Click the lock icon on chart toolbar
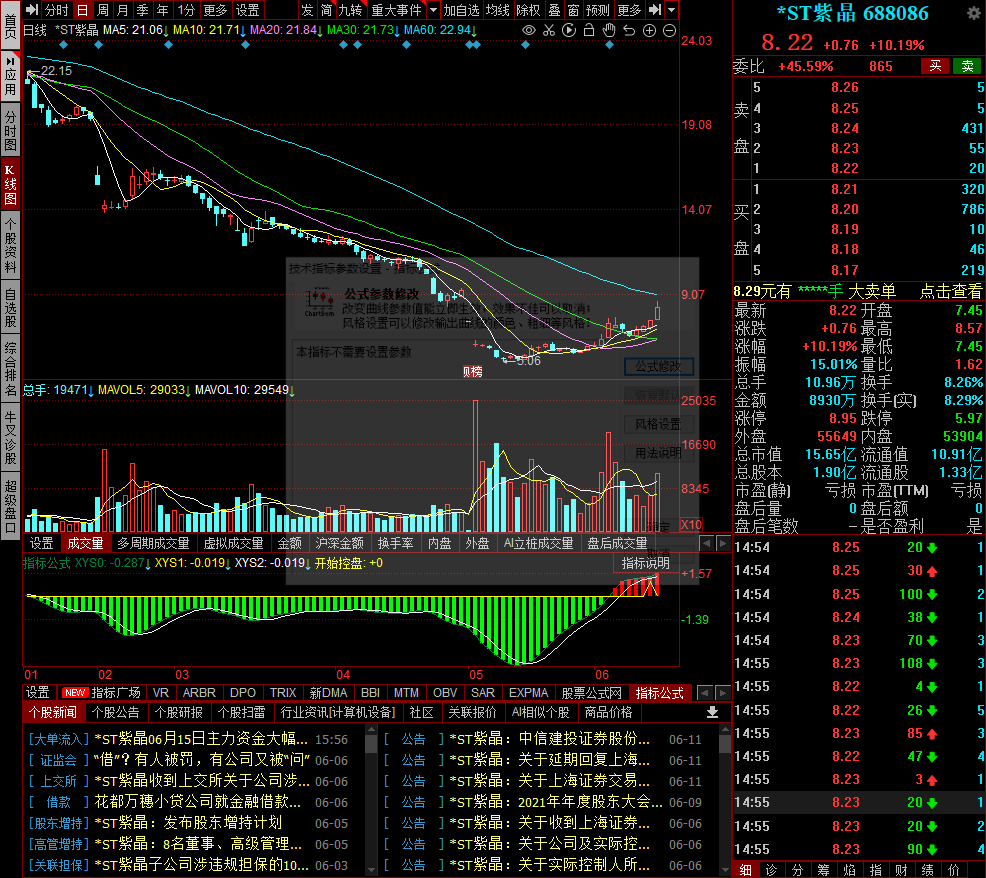Screen dimensions: 986x878 (x=589, y=30)
